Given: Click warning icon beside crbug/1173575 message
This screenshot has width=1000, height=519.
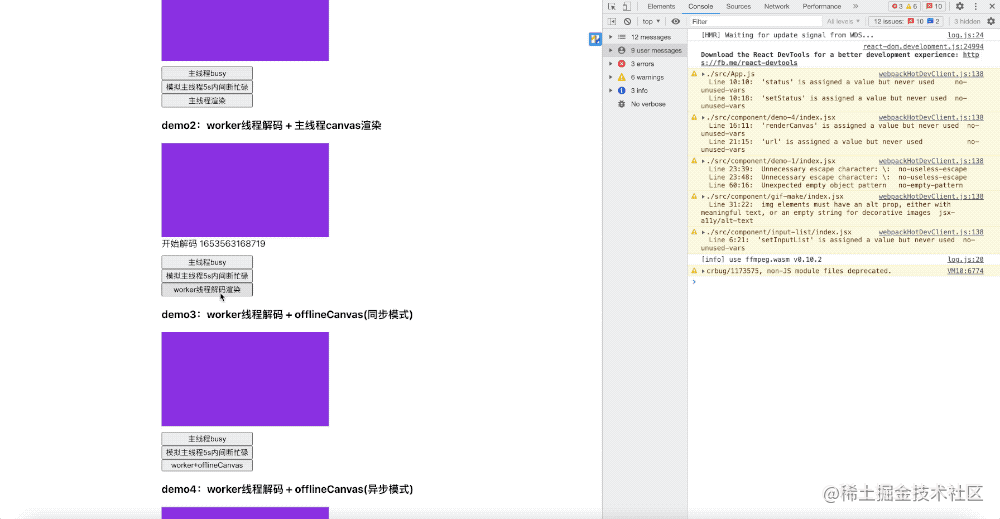Looking at the screenshot, I should (x=694, y=271).
